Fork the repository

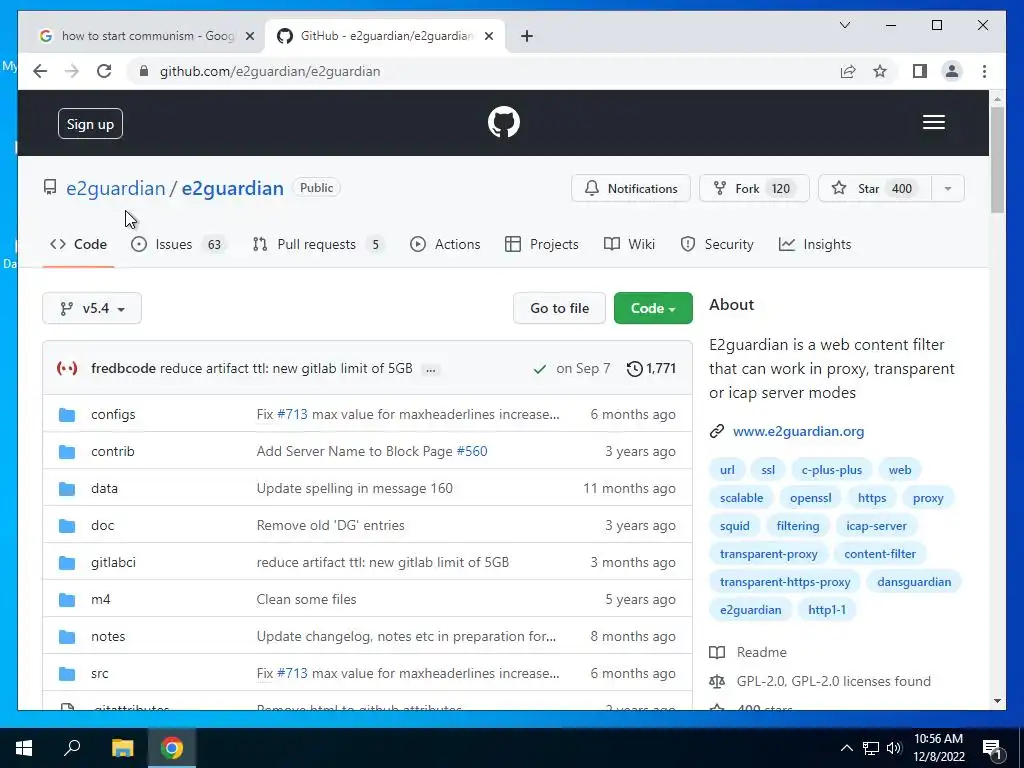(754, 189)
